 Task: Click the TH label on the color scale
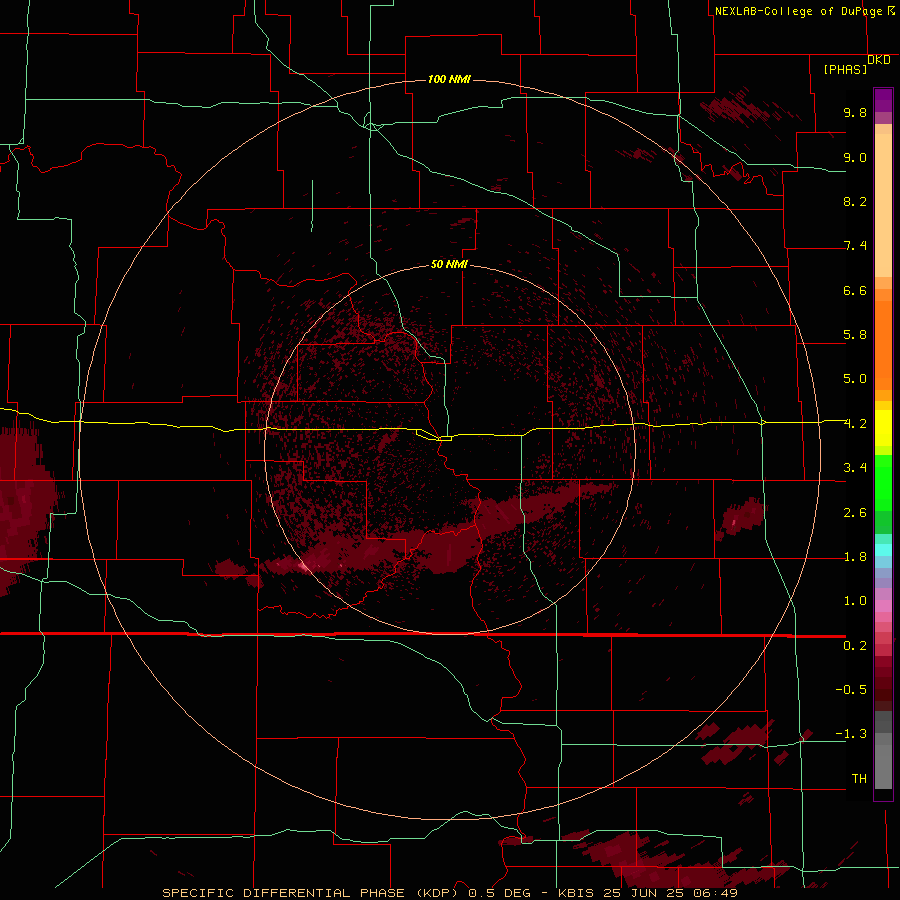click(x=859, y=779)
